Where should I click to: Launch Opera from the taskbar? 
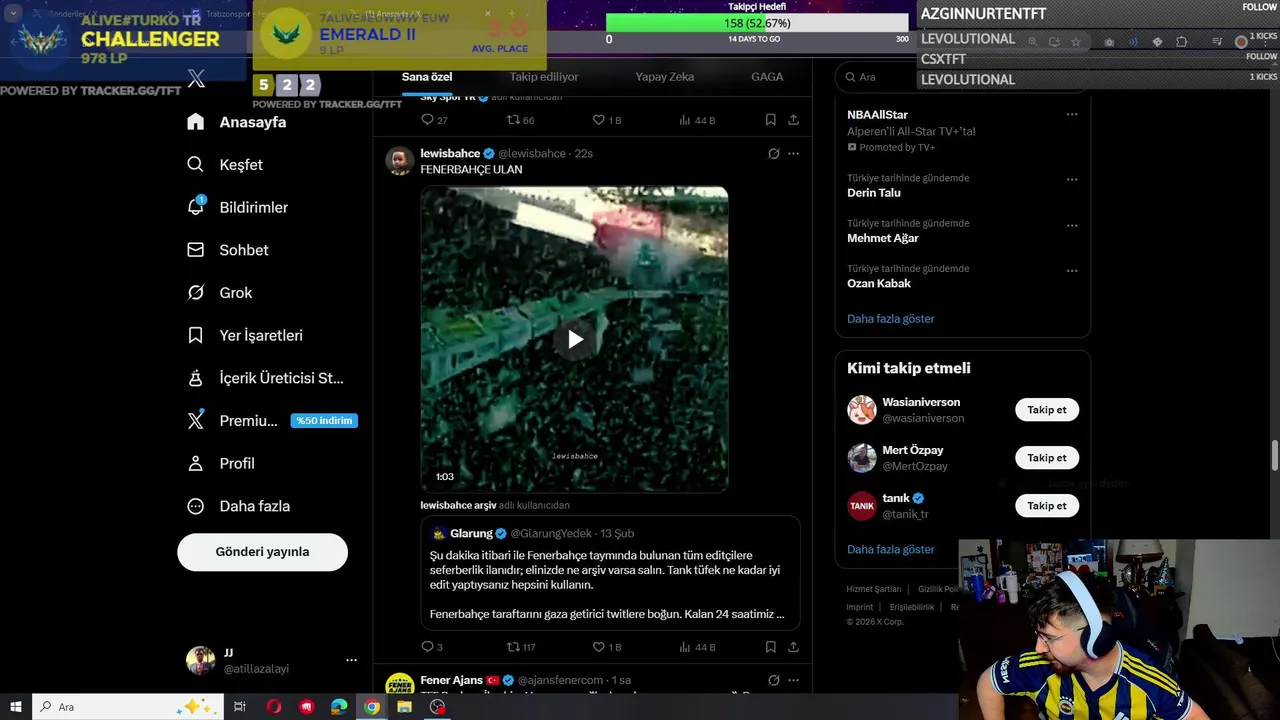pos(274,707)
